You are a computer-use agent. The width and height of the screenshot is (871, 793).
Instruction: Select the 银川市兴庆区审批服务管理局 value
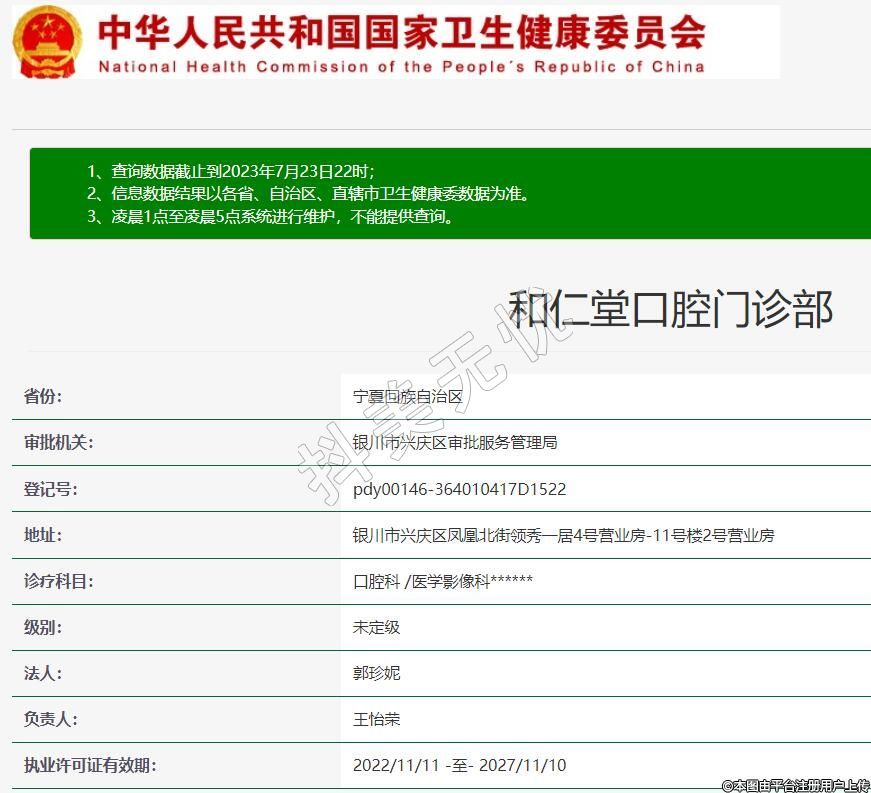point(455,442)
